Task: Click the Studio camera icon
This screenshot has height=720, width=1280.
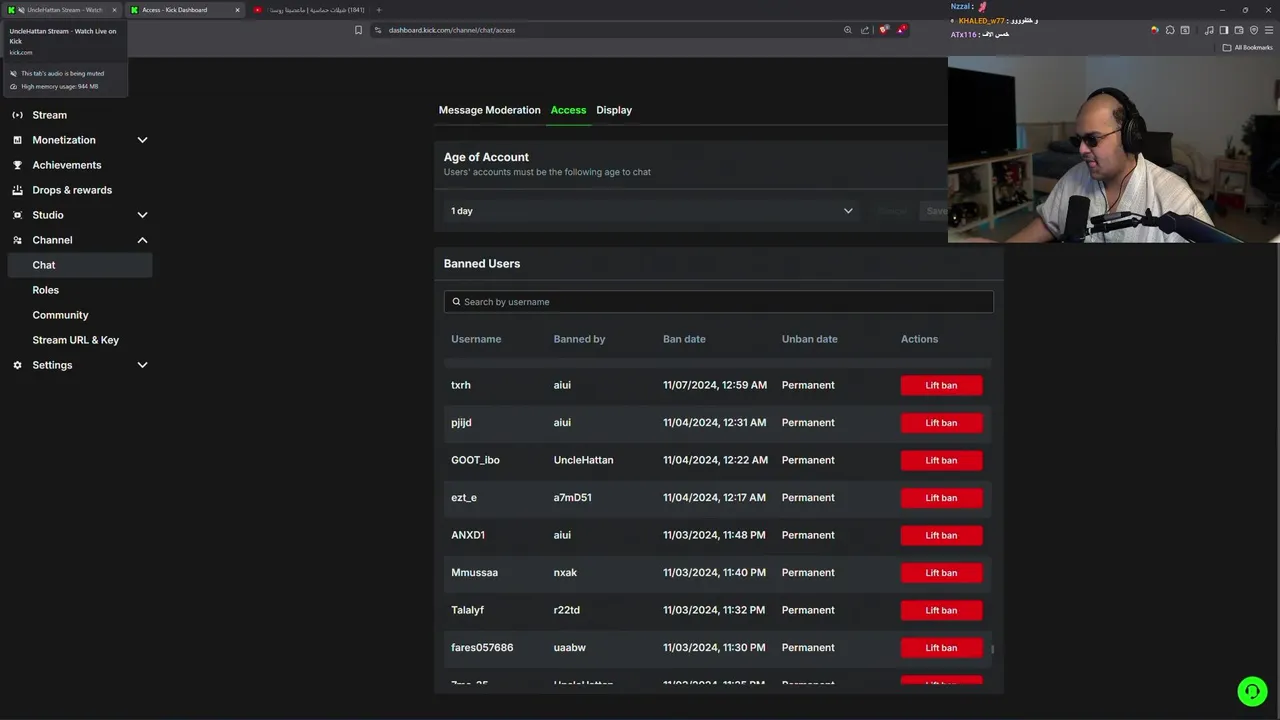Action: point(17,215)
